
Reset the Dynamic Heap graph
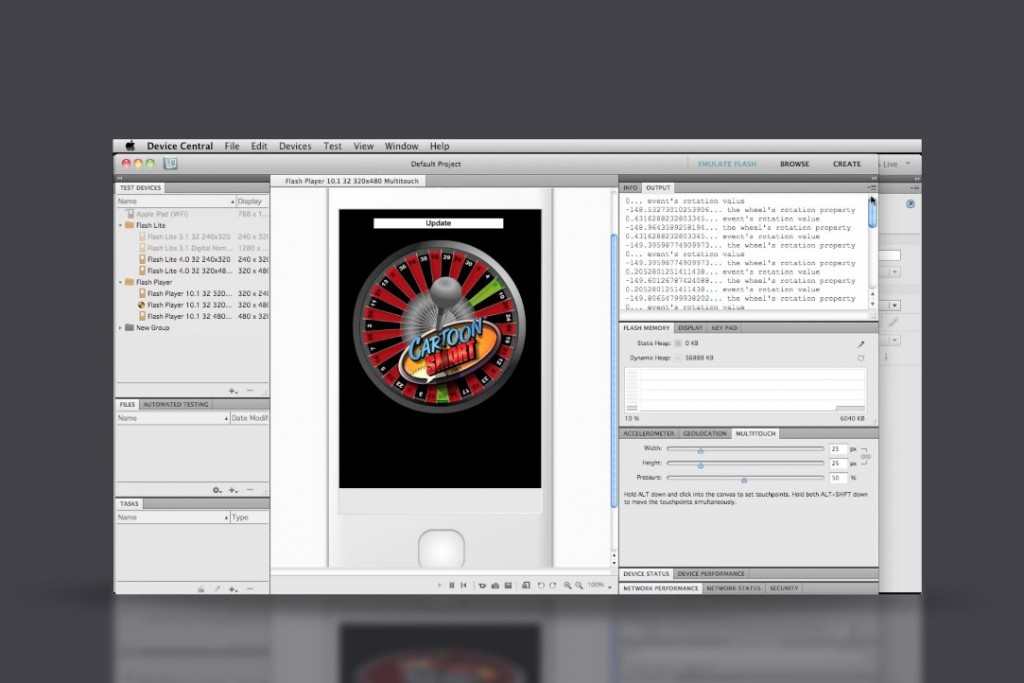[x=861, y=357]
